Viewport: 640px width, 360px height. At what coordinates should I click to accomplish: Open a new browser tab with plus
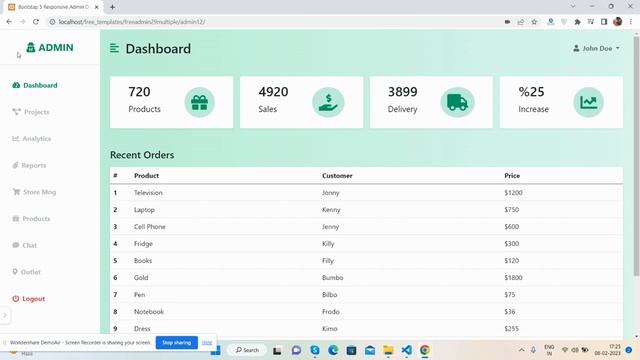tap(112, 7)
